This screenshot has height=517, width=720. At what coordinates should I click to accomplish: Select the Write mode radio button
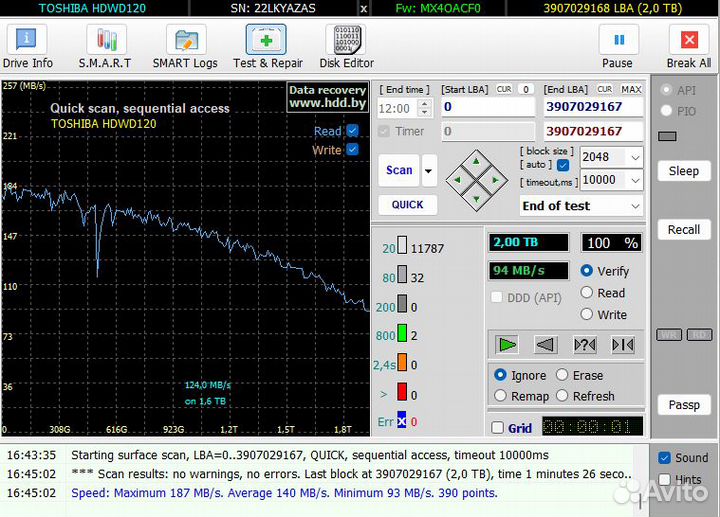point(586,314)
